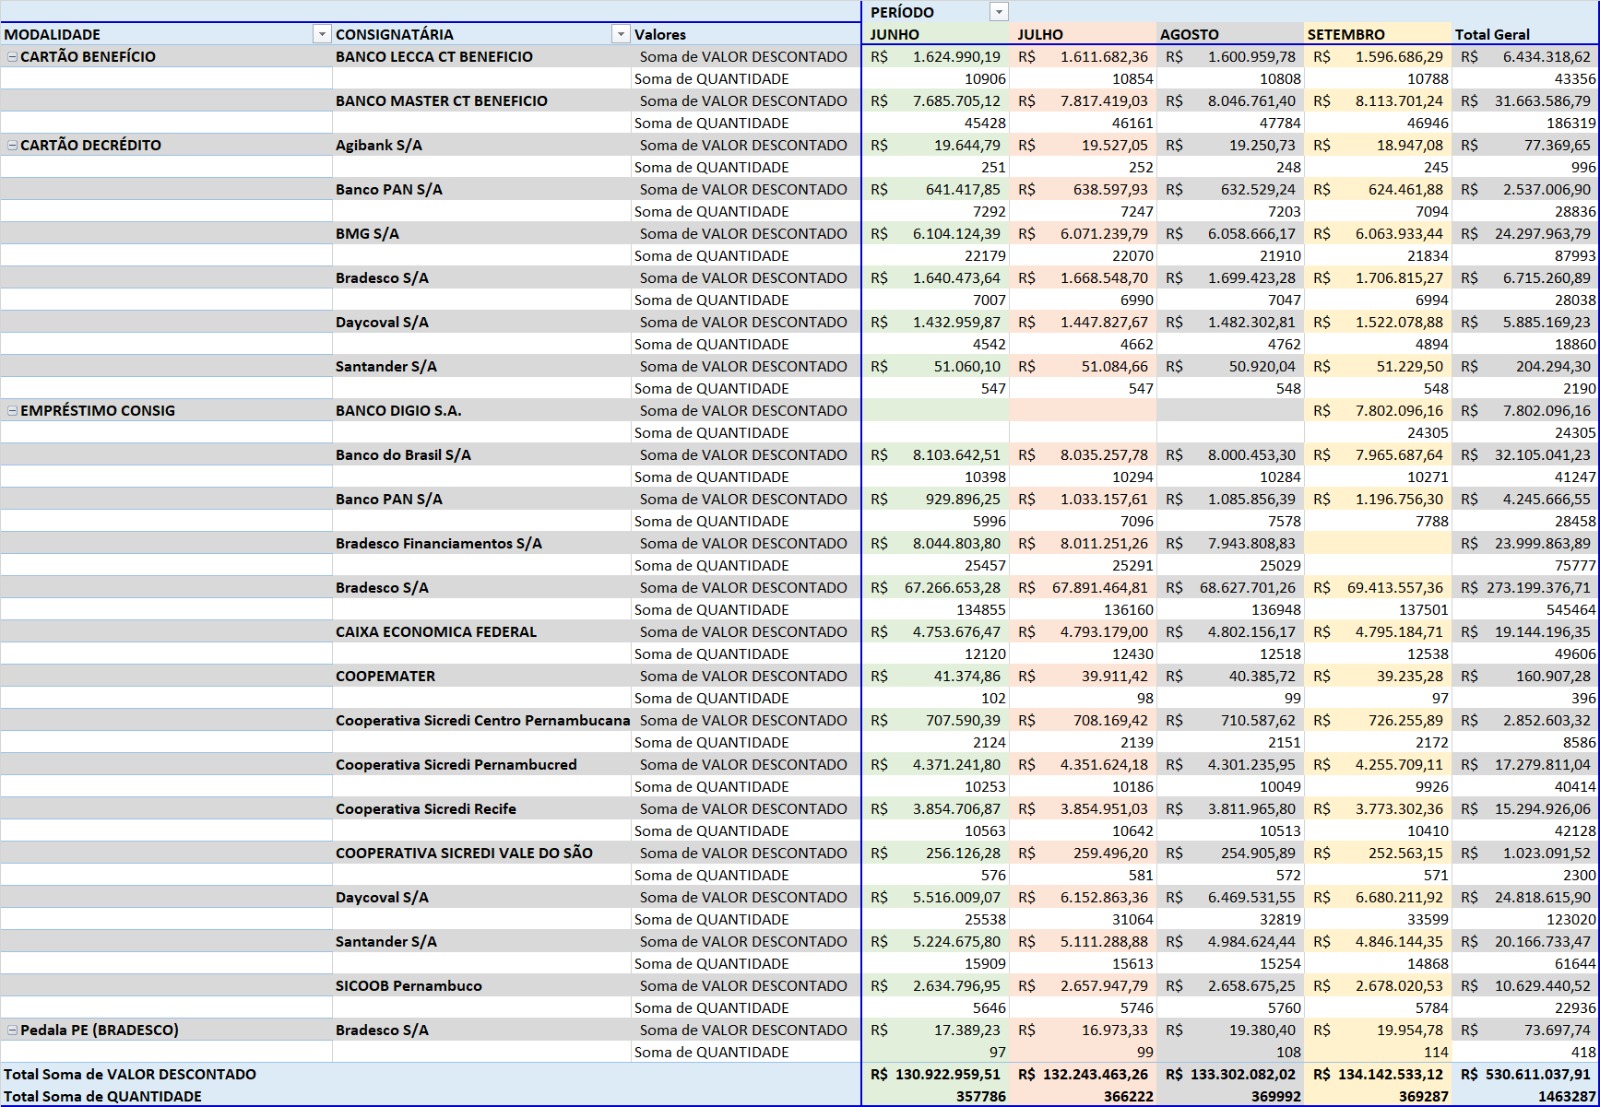
Task: Select BANCO MASTER's total 31.663.586,79
Action: tap(1542, 101)
